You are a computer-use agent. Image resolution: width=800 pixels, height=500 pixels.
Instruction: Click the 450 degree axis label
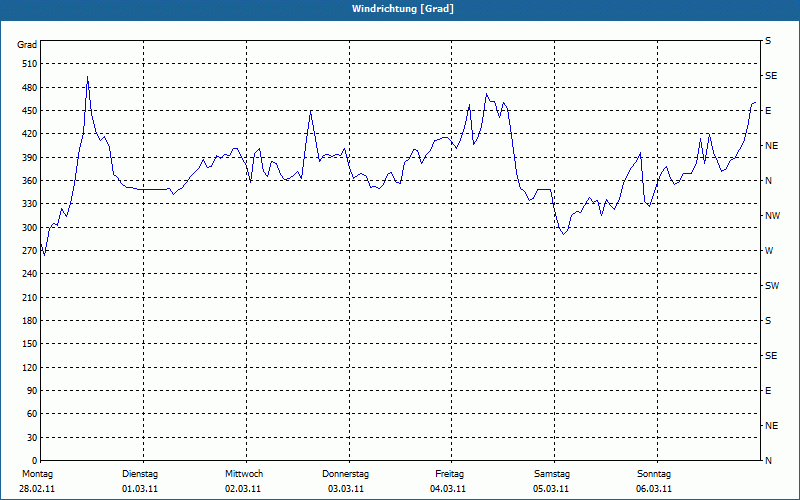(30, 111)
